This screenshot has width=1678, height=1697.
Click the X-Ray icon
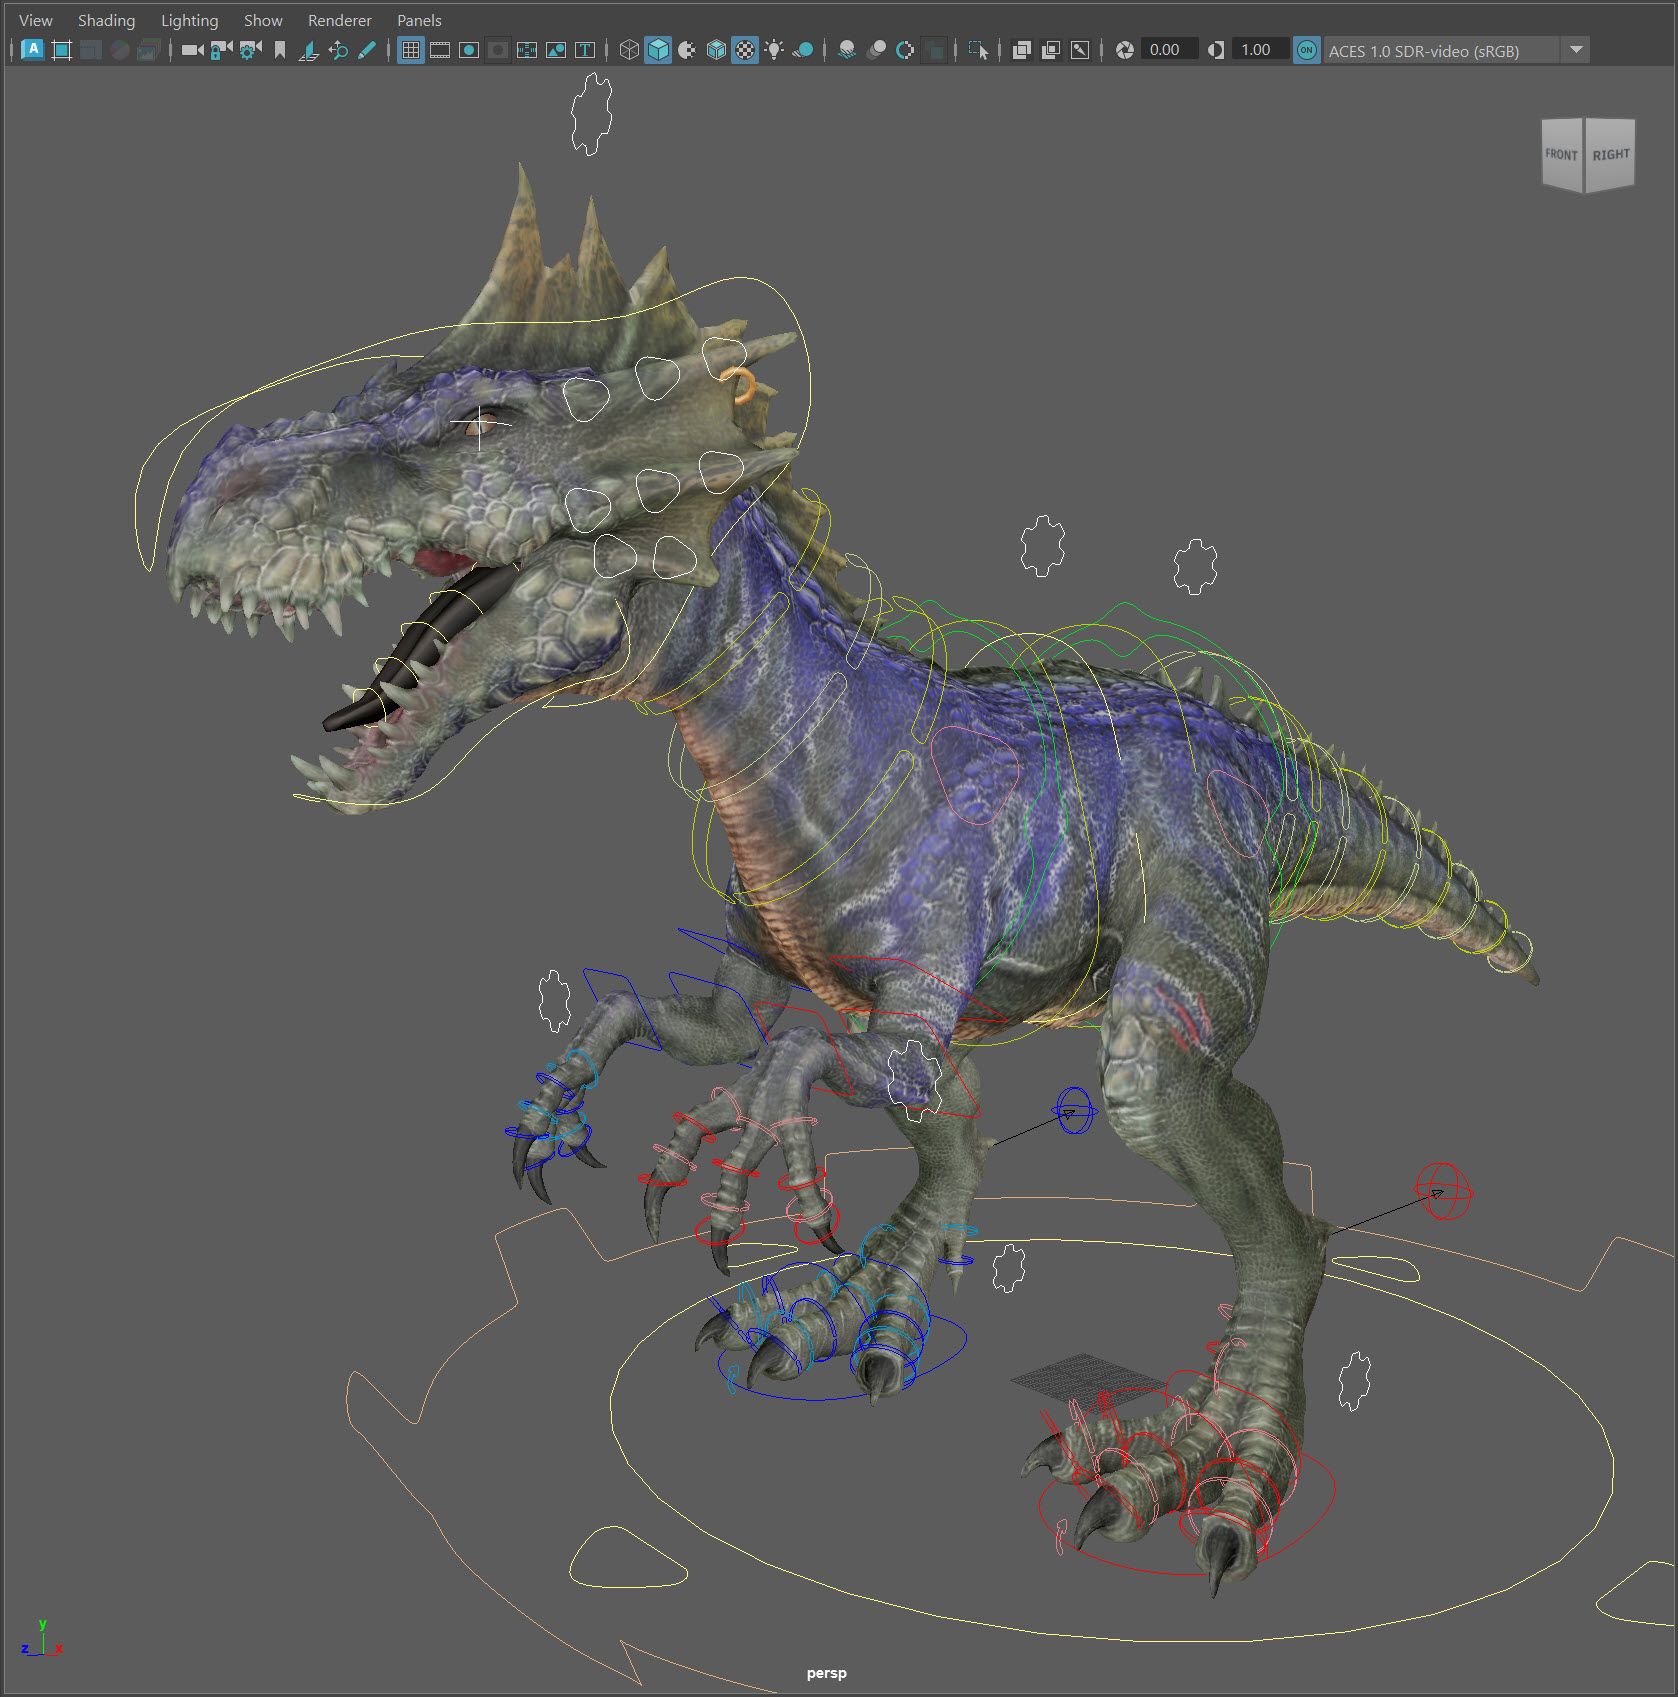1021,49
